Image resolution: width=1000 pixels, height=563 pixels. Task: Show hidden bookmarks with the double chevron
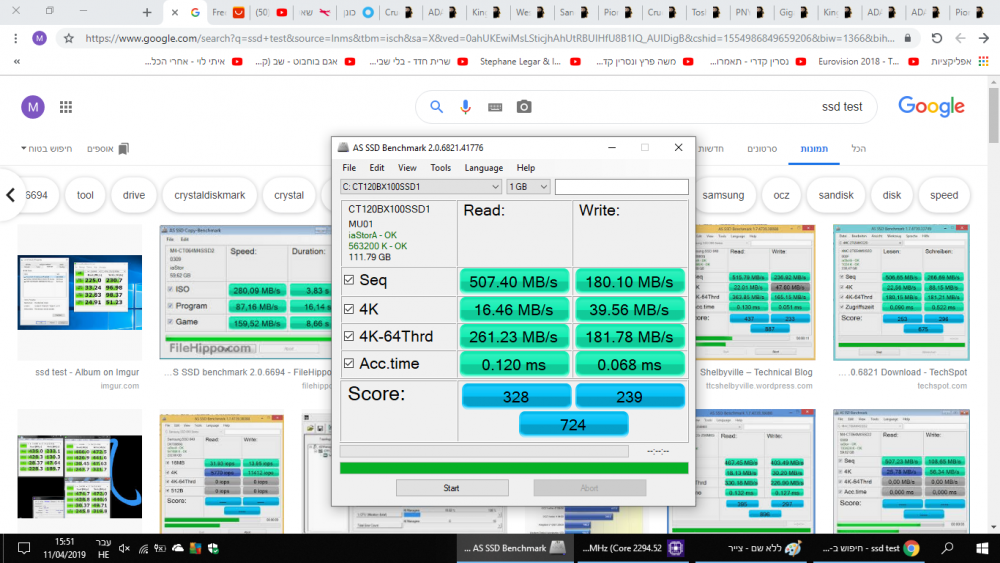(17, 61)
